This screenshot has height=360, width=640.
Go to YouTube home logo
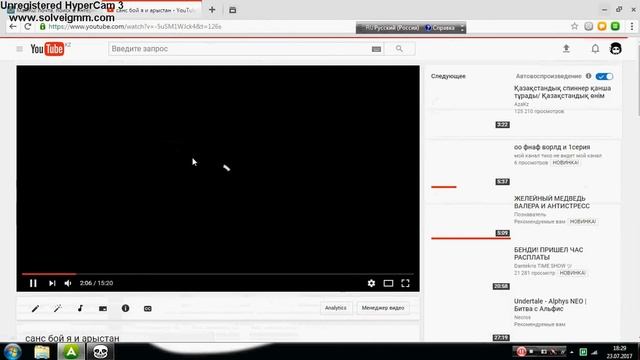pos(48,49)
